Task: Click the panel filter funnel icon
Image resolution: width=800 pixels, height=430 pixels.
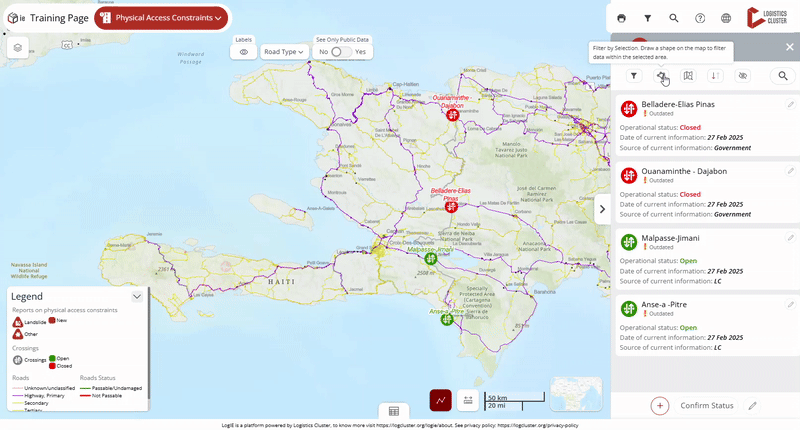Action: (634, 76)
